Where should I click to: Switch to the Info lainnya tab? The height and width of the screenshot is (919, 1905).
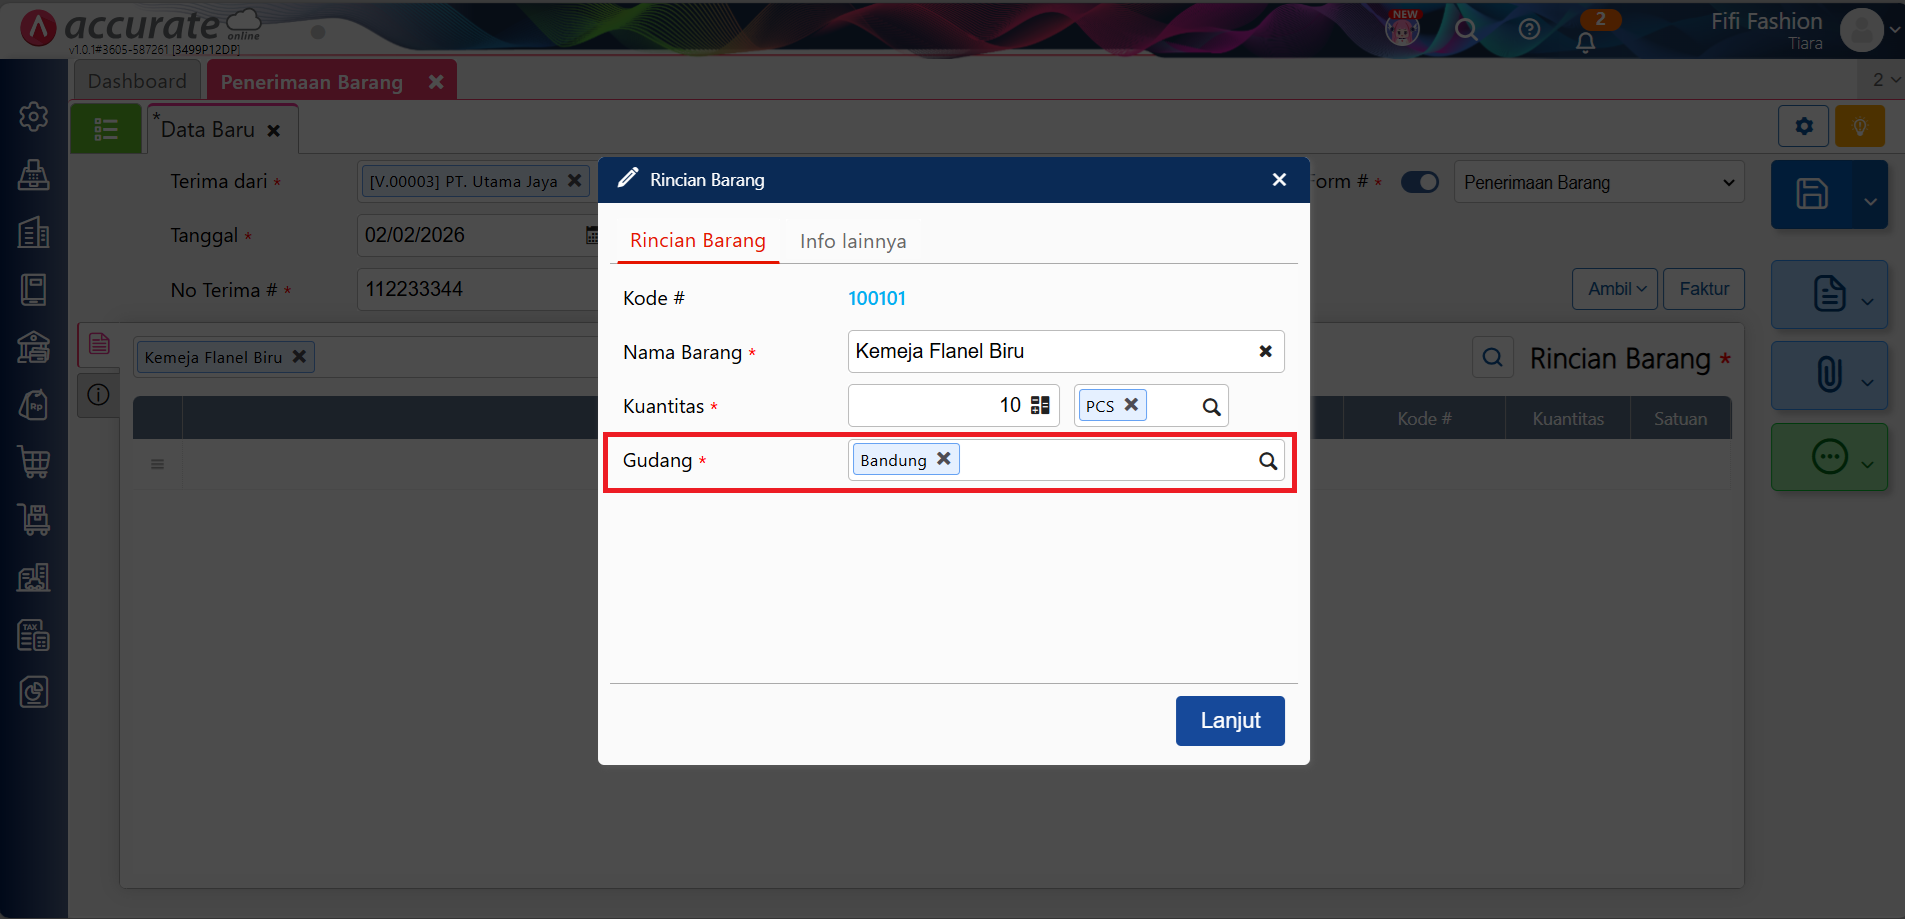pyautogui.click(x=853, y=241)
